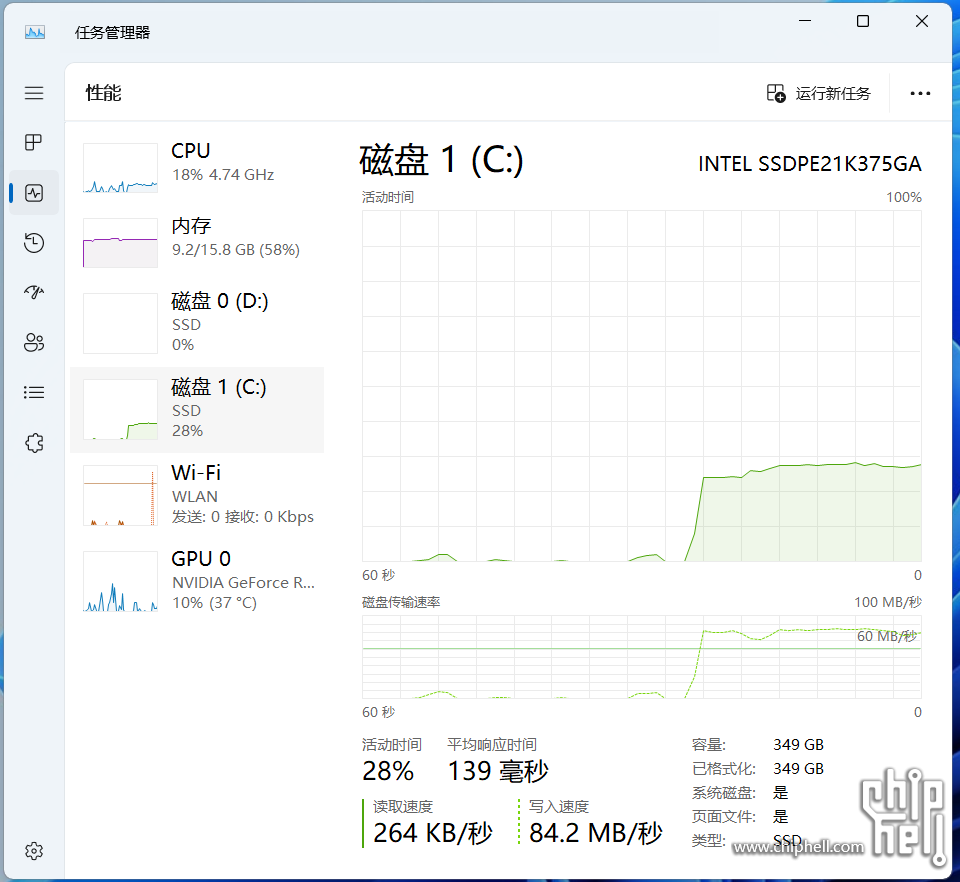Click the 性能 page title
The image size is (960, 882).
pos(103,93)
